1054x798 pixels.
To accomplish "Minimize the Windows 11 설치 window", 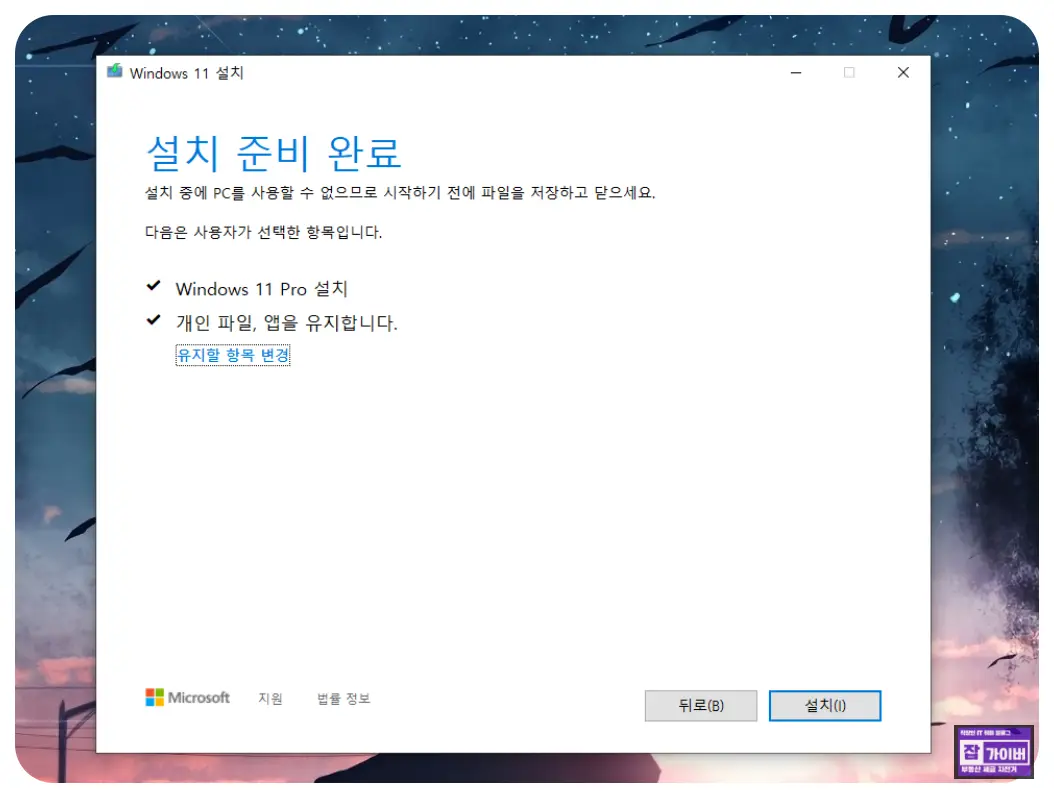I will point(796,73).
